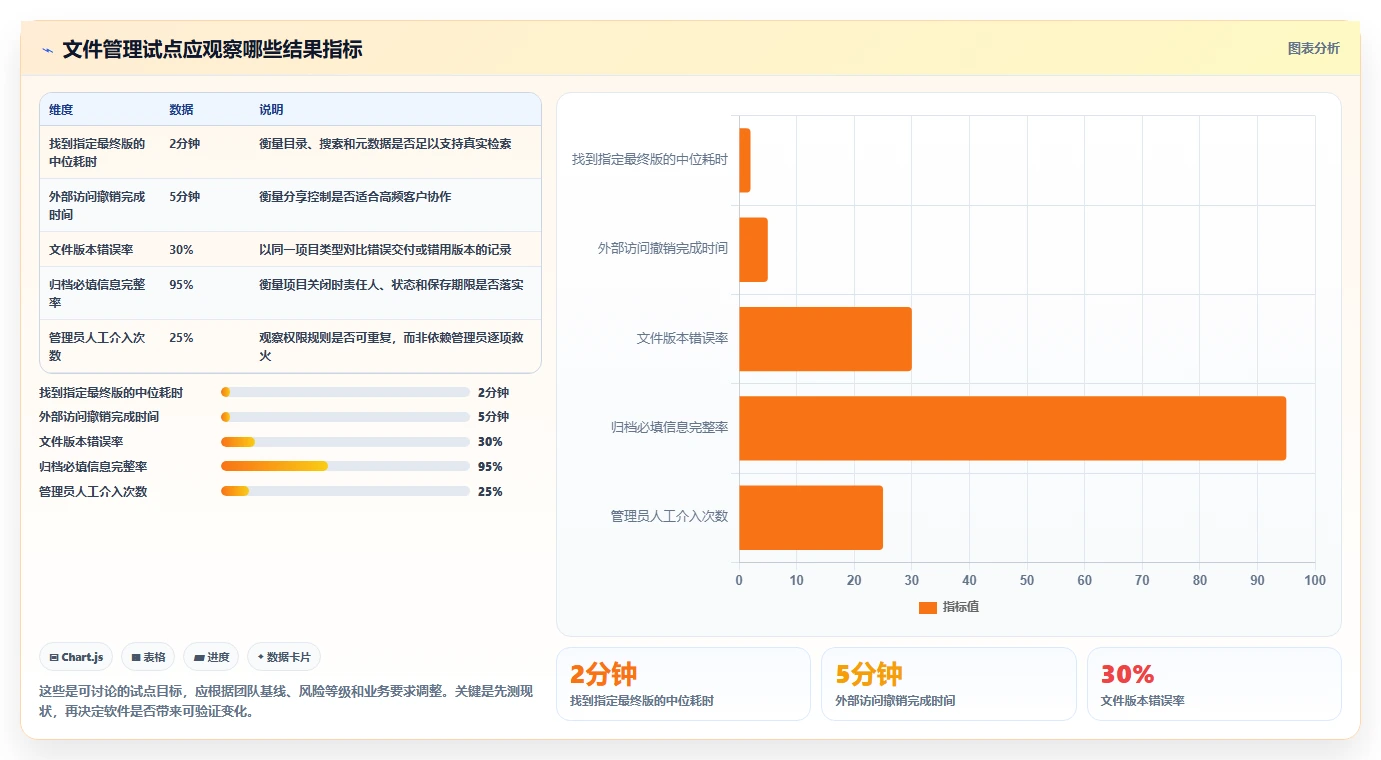Click the 归档必填信息完整率 progress bar
Image resolution: width=1381 pixels, height=760 pixels.
[x=345, y=467]
